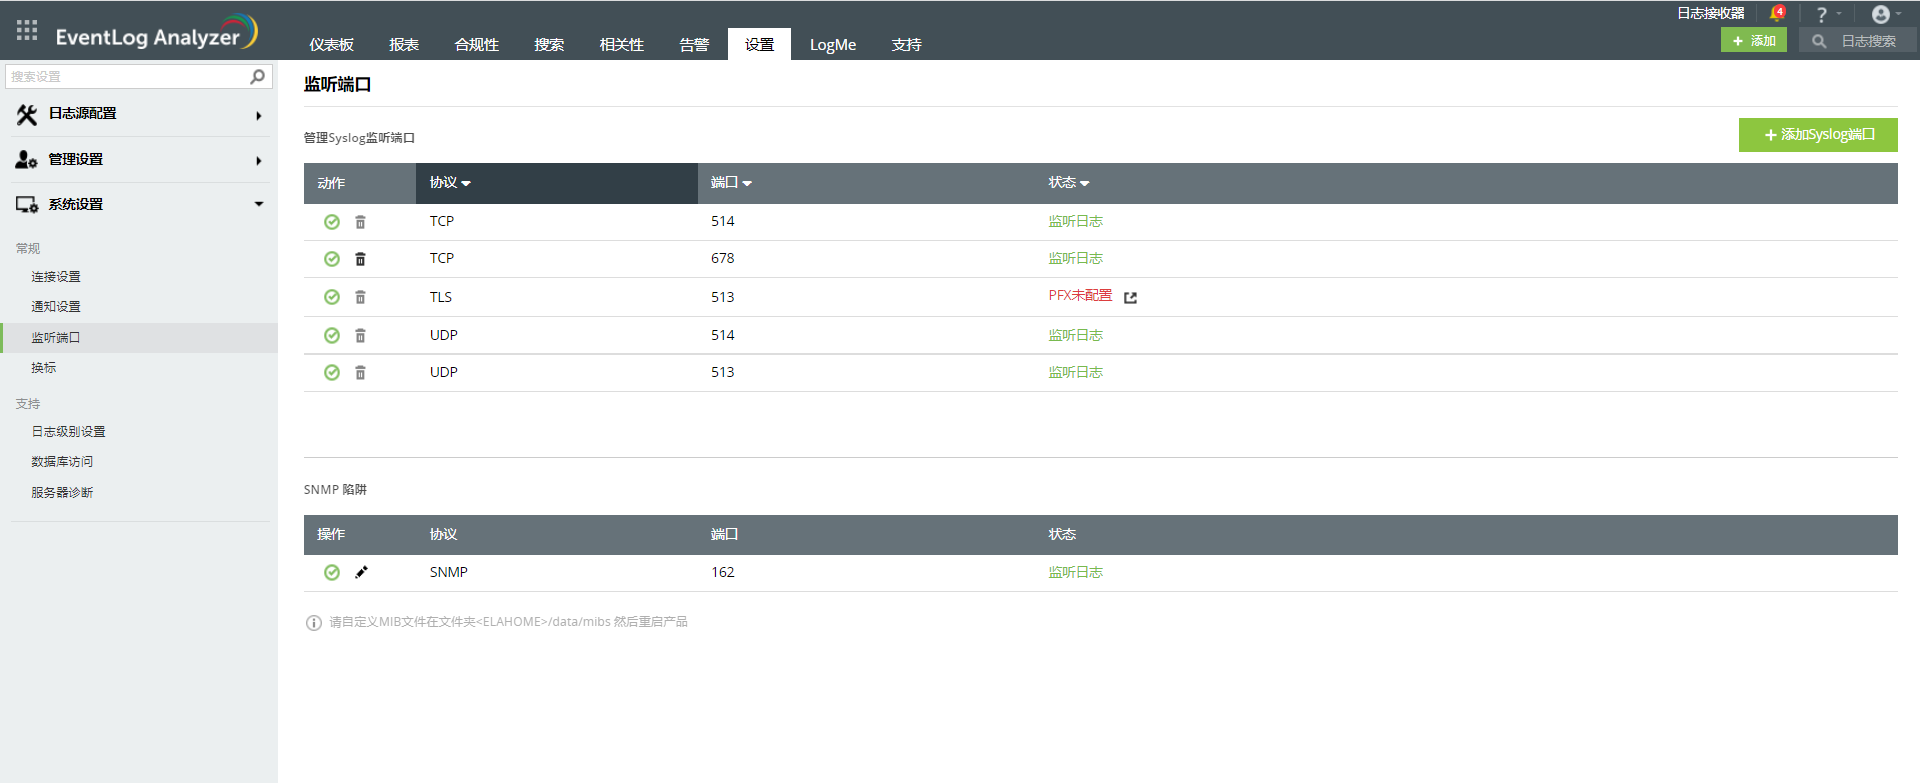Open the 搜索 tab
The height and width of the screenshot is (783, 1920).
[x=549, y=44]
